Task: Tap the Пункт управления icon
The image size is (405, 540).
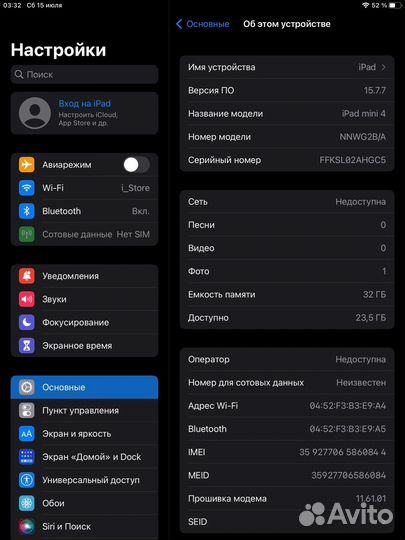Action: point(27,411)
